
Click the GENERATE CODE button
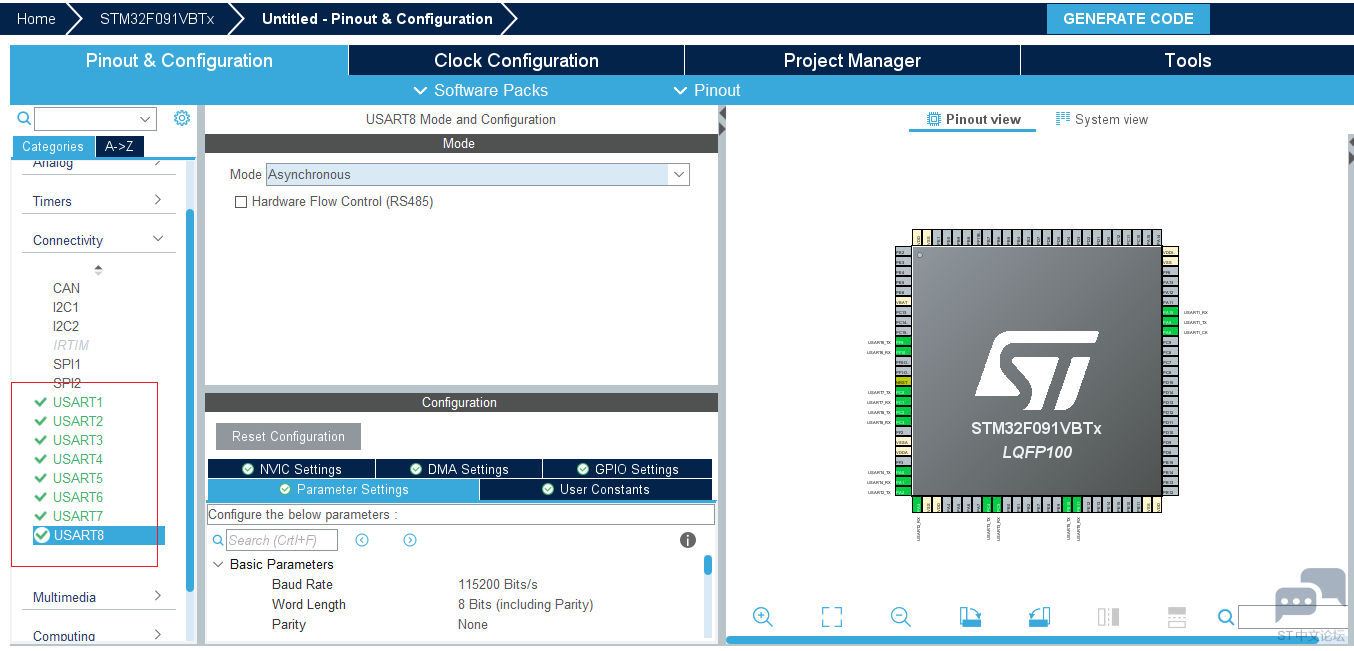[x=1127, y=19]
